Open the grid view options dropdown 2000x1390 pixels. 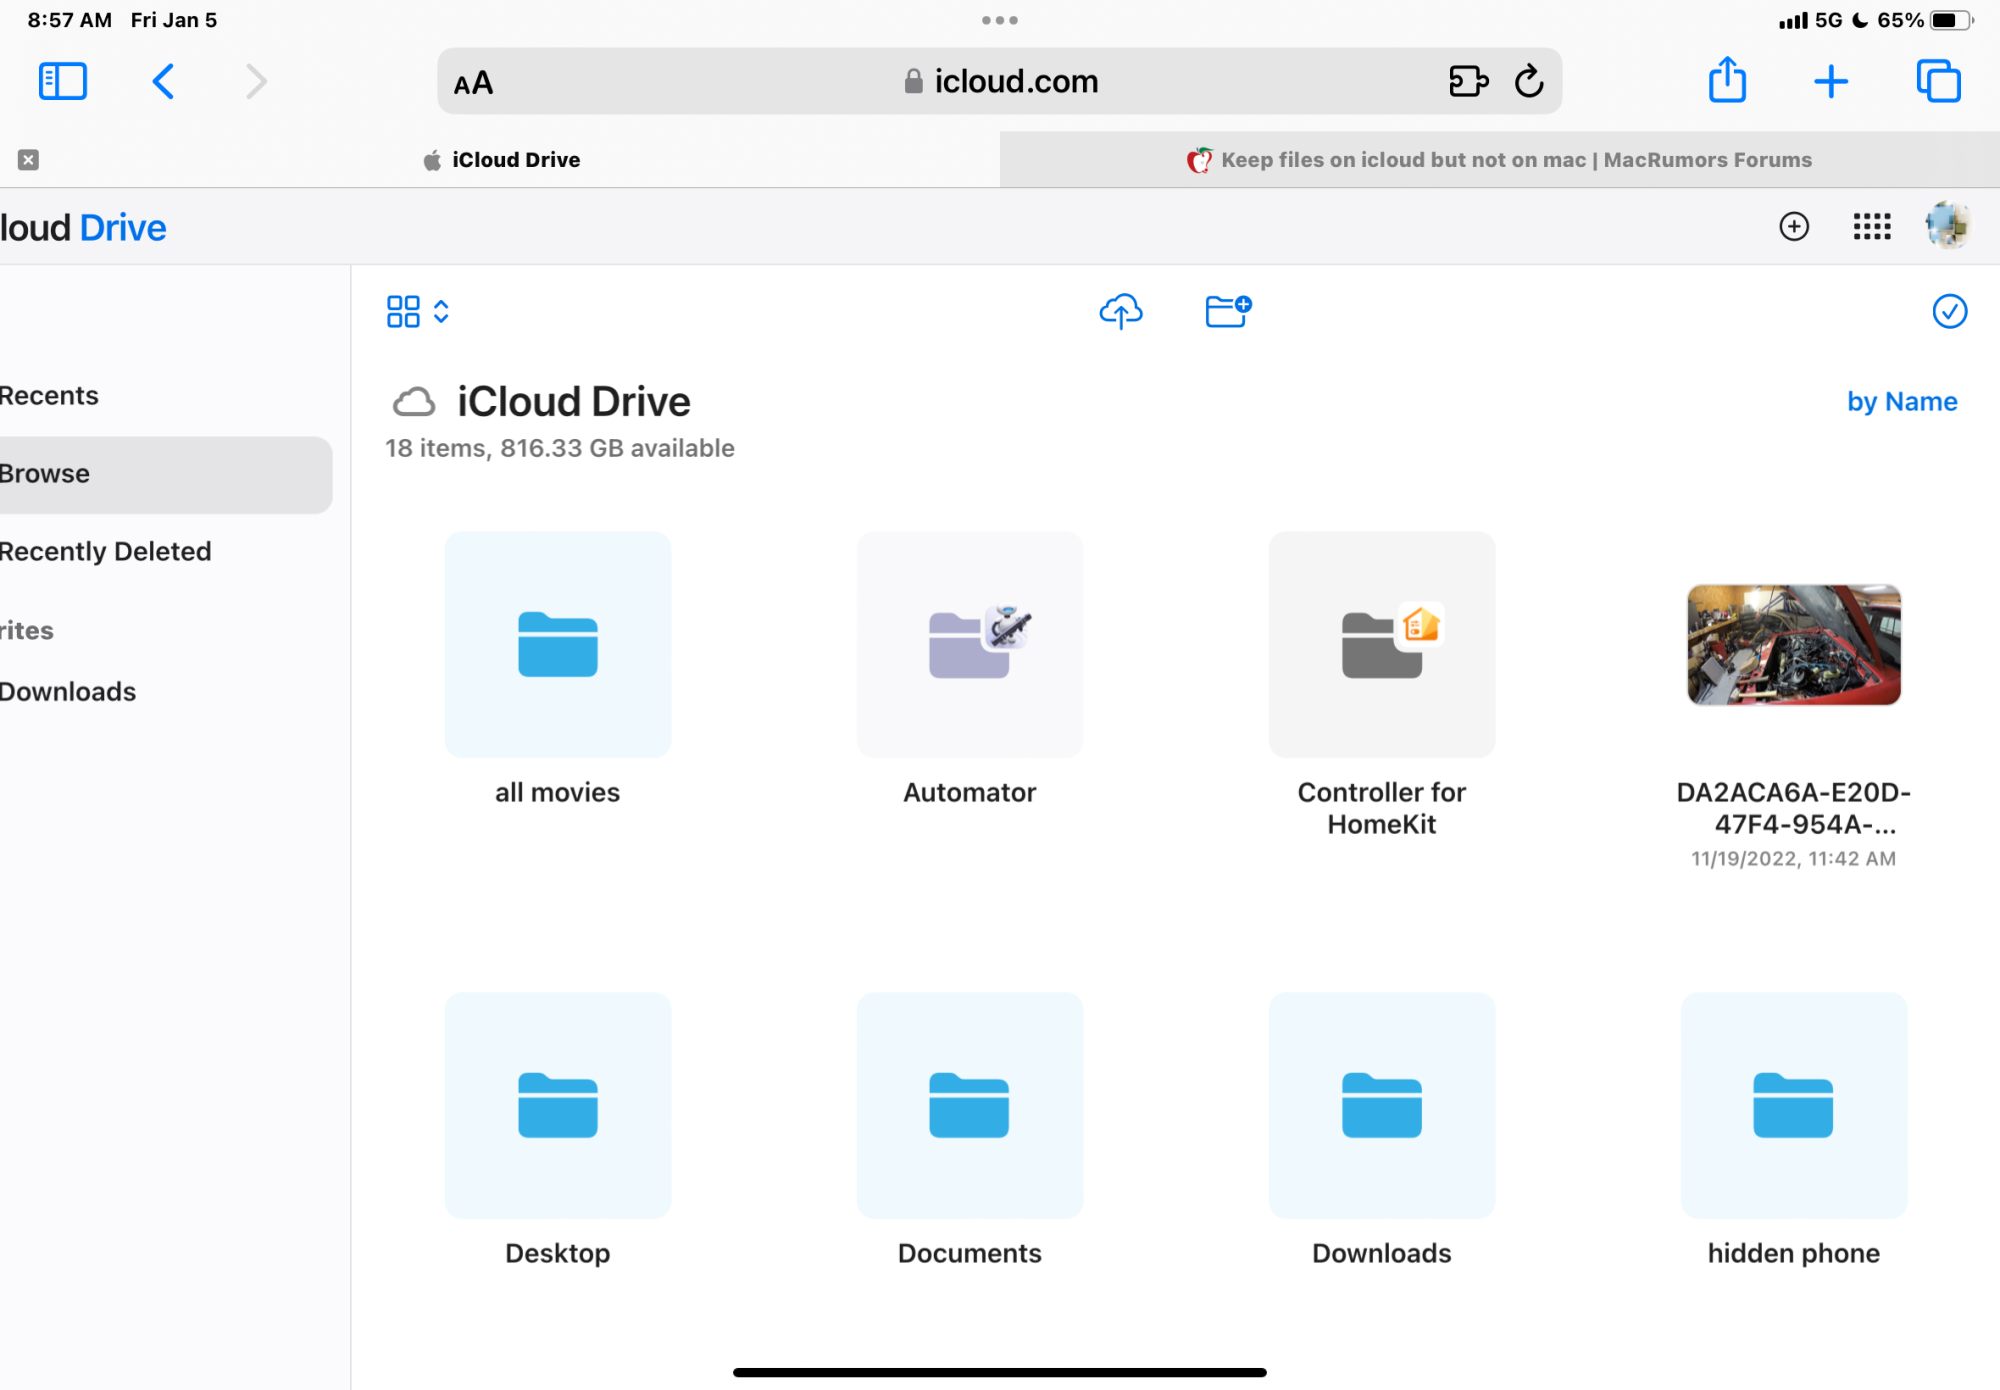[x=418, y=311]
